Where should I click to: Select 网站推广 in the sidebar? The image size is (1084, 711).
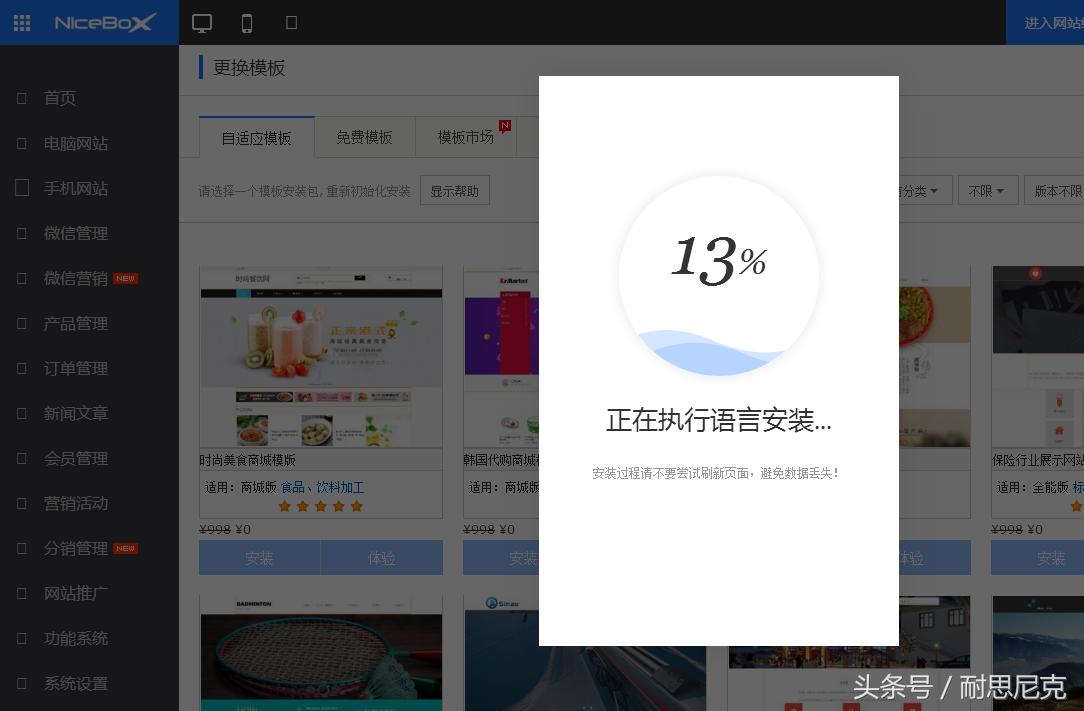pyautogui.click(x=74, y=593)
